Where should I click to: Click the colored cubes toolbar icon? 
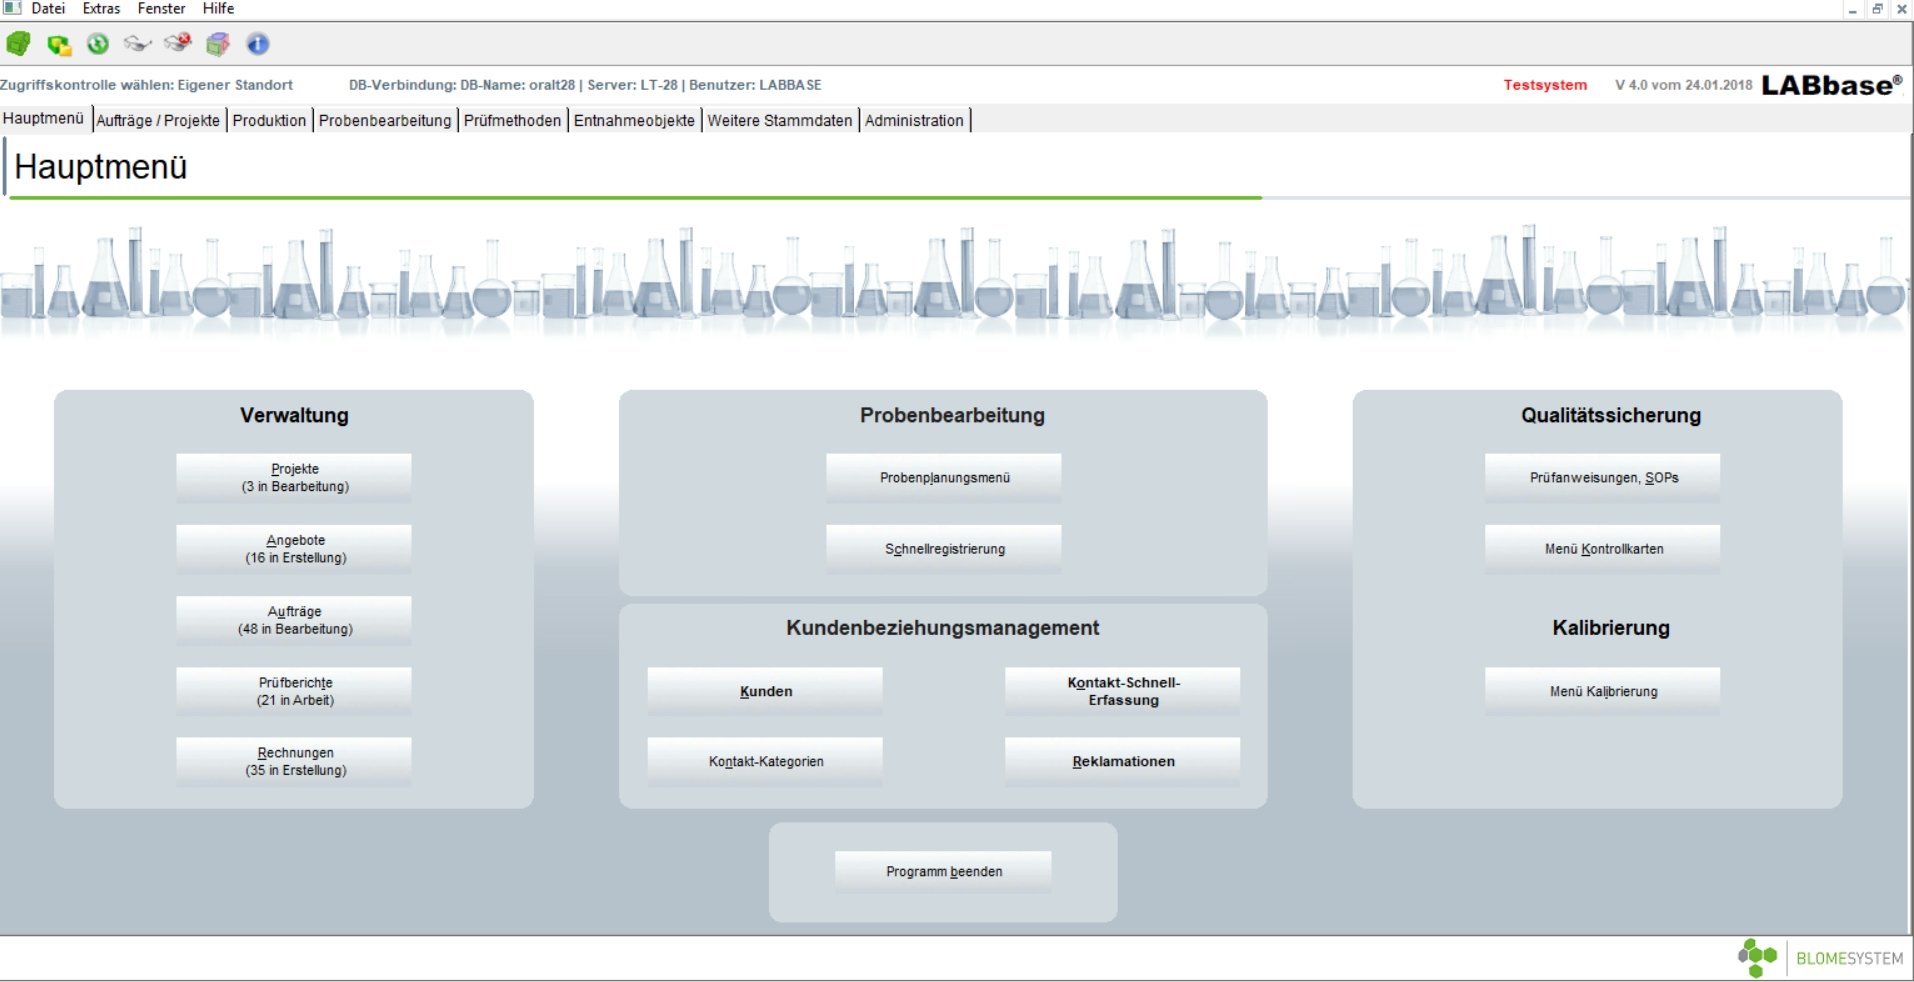pyautogui.click(x=217, y=44)
